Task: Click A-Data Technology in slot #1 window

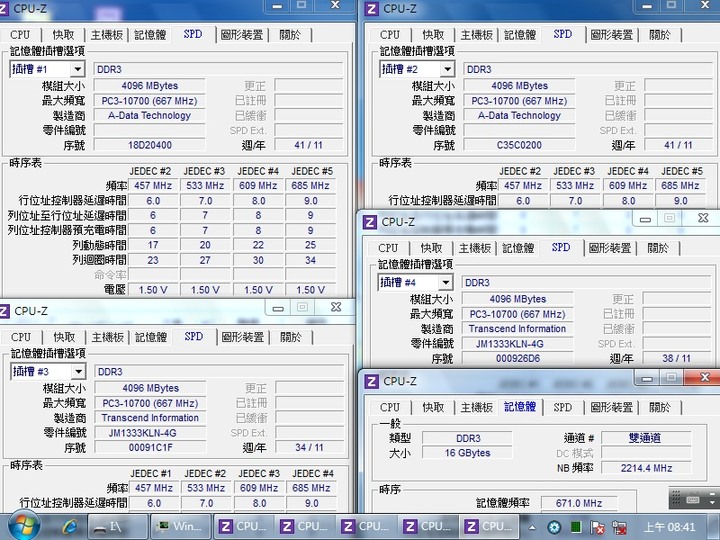Action: click(150, 116)
